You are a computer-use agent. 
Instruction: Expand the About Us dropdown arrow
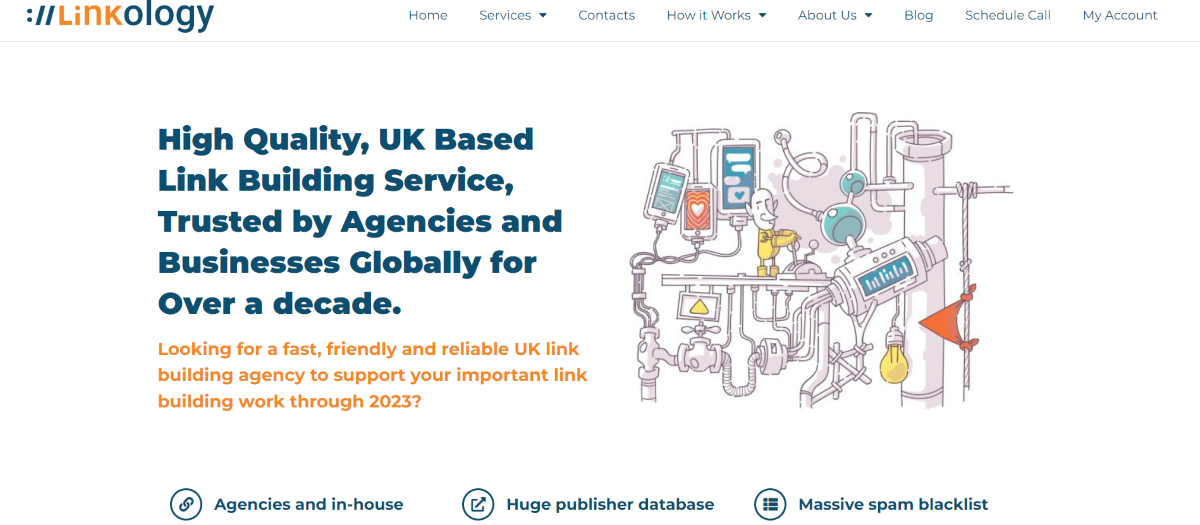[868, 16]
